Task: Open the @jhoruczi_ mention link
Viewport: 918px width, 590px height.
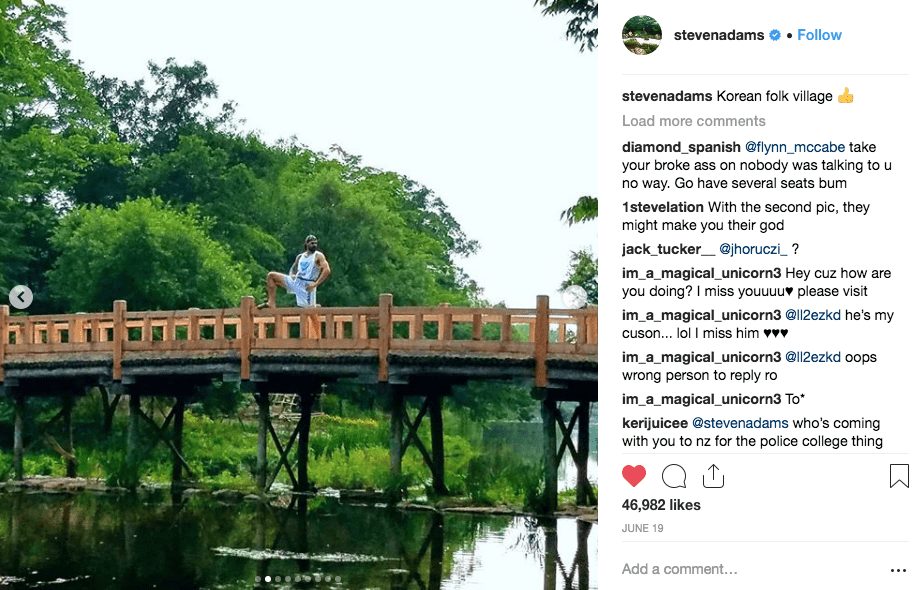Action: coord(753,249)
